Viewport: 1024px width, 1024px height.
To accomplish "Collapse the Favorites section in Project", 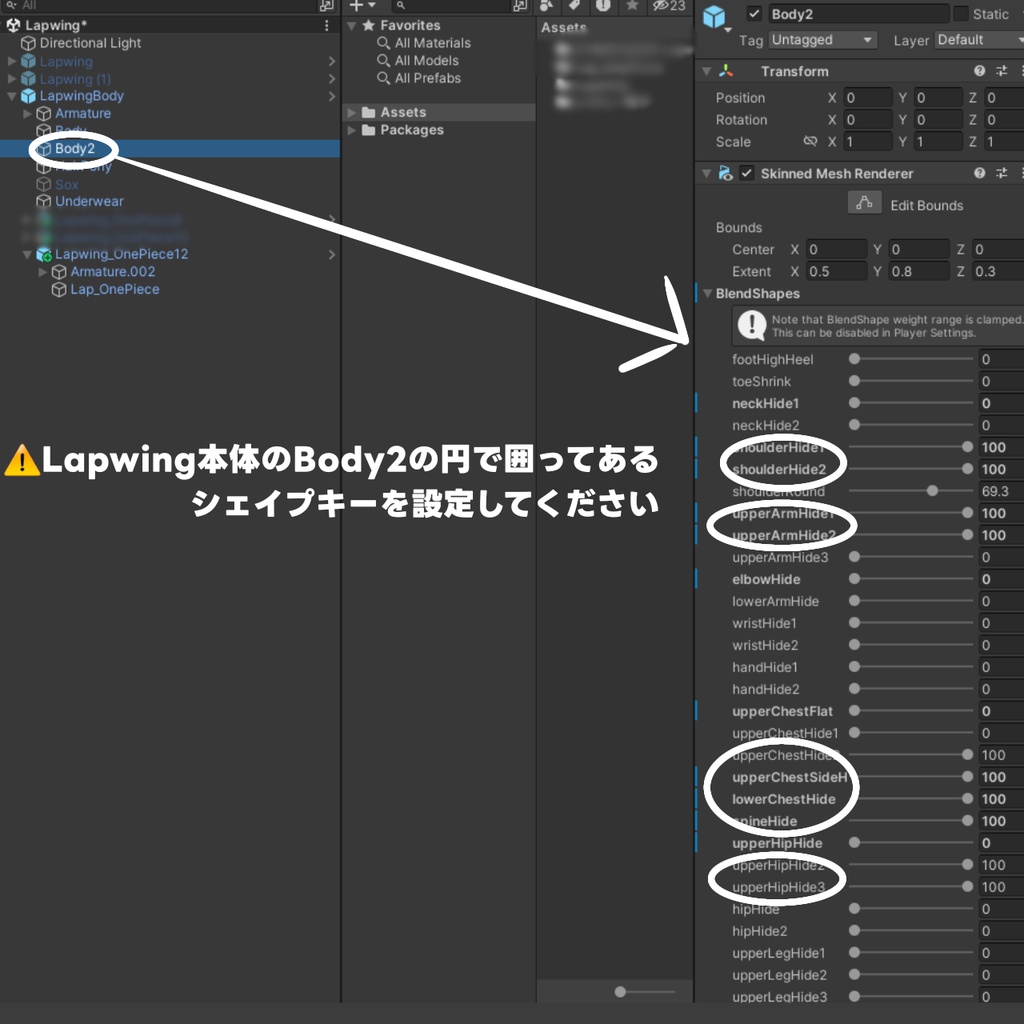I will [351, 25].
